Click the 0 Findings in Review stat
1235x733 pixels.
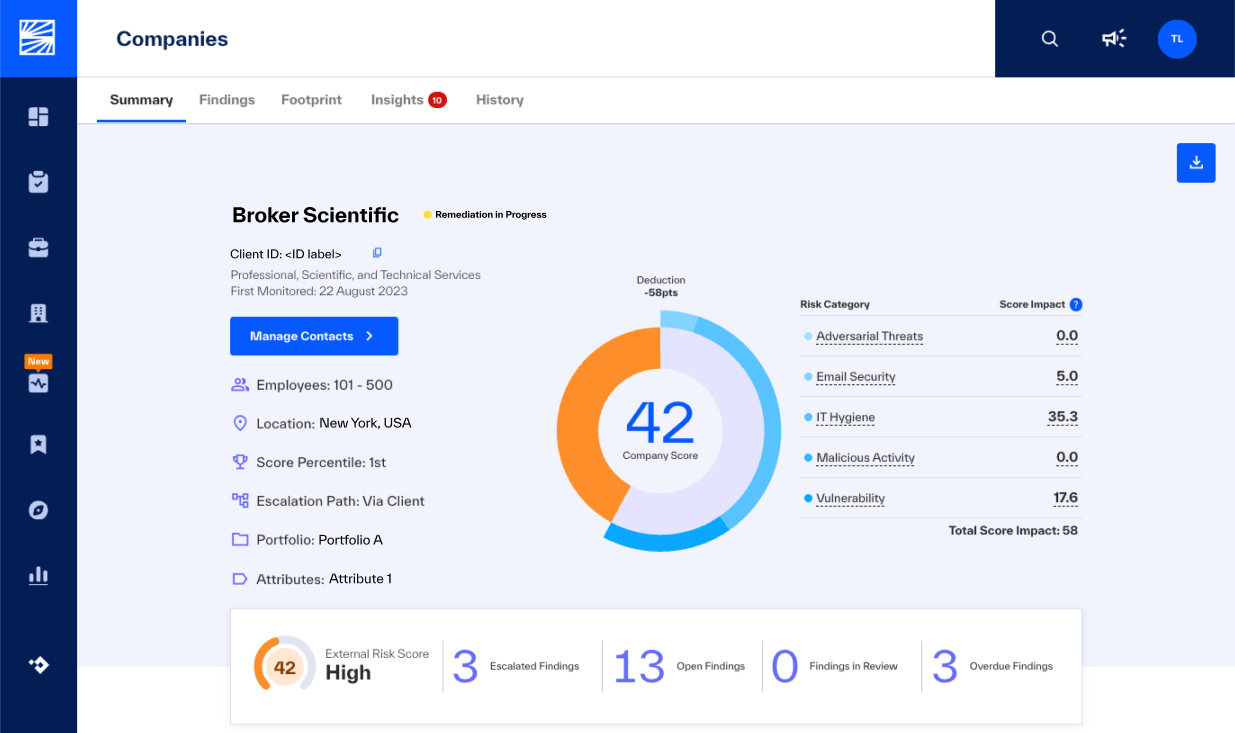835,666
